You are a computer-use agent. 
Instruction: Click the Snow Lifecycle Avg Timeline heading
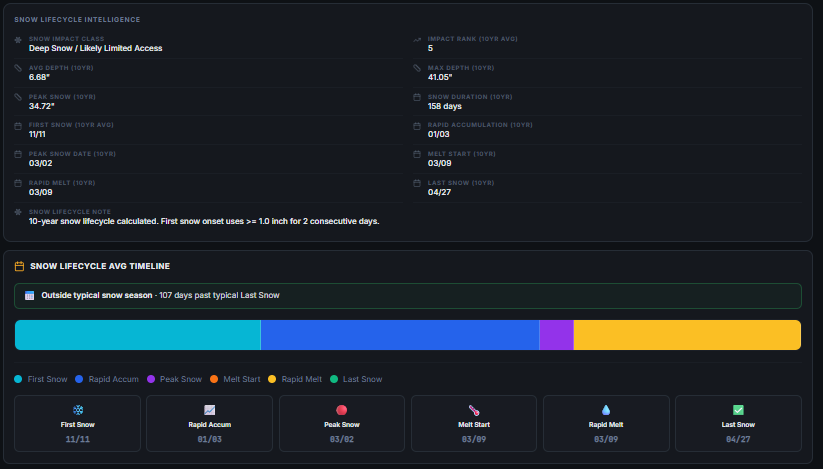pos(100,266)
